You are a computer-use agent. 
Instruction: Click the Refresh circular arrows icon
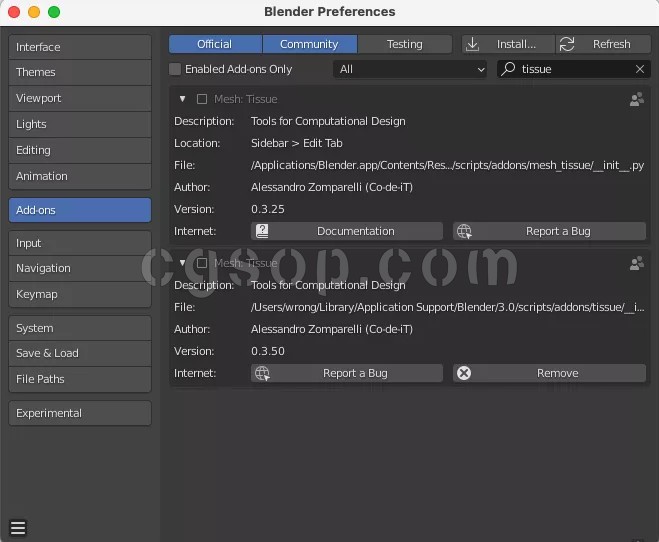(x=567, y=44)
